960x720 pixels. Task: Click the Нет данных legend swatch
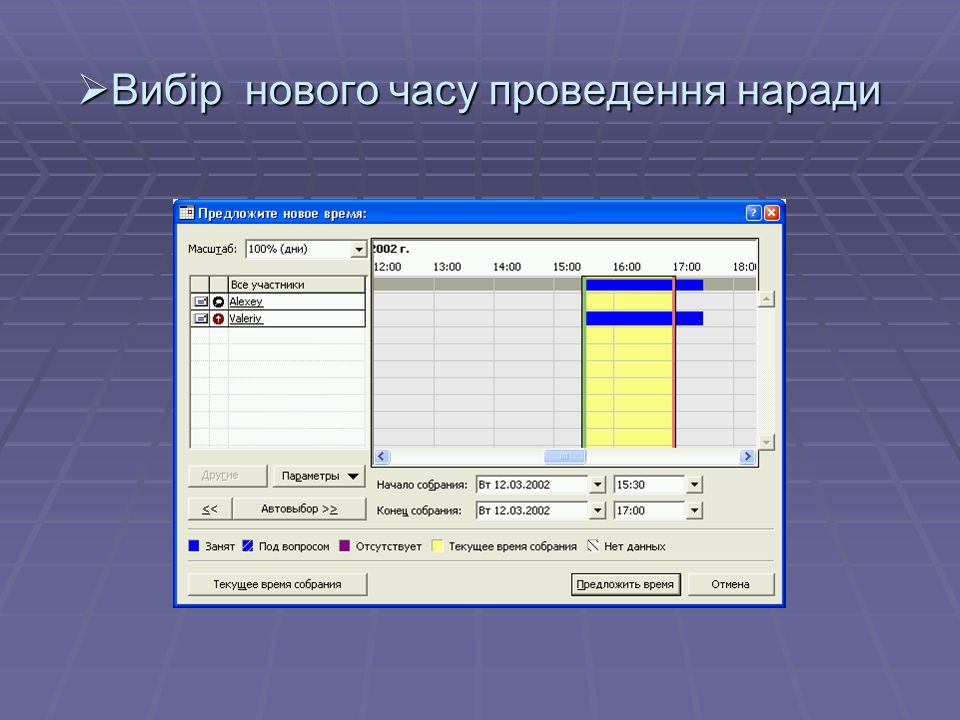(x=593, y=546)
